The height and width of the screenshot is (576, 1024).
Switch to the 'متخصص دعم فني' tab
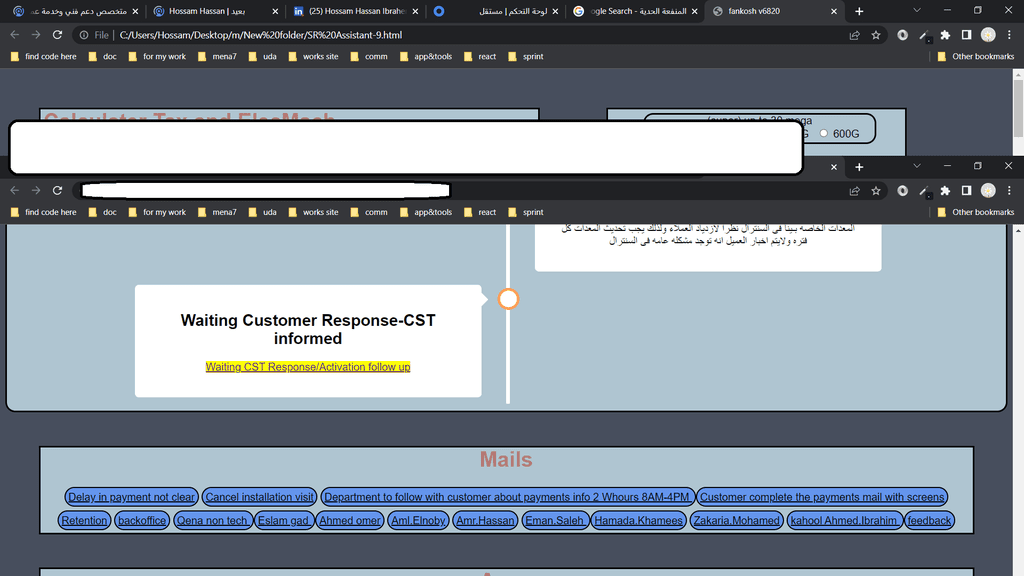tap(78, 11)
